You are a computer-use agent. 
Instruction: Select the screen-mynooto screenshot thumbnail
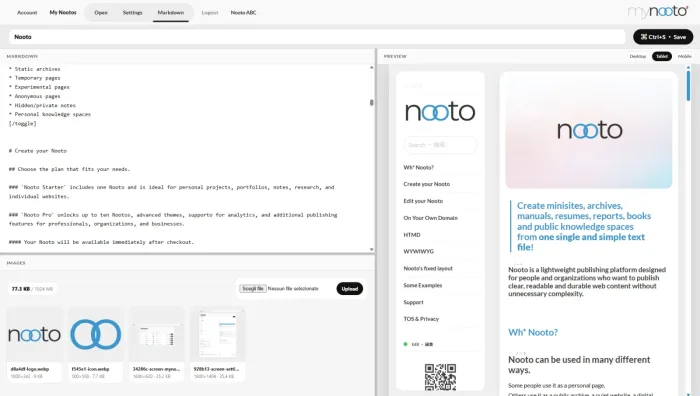(x=157, y=334)
